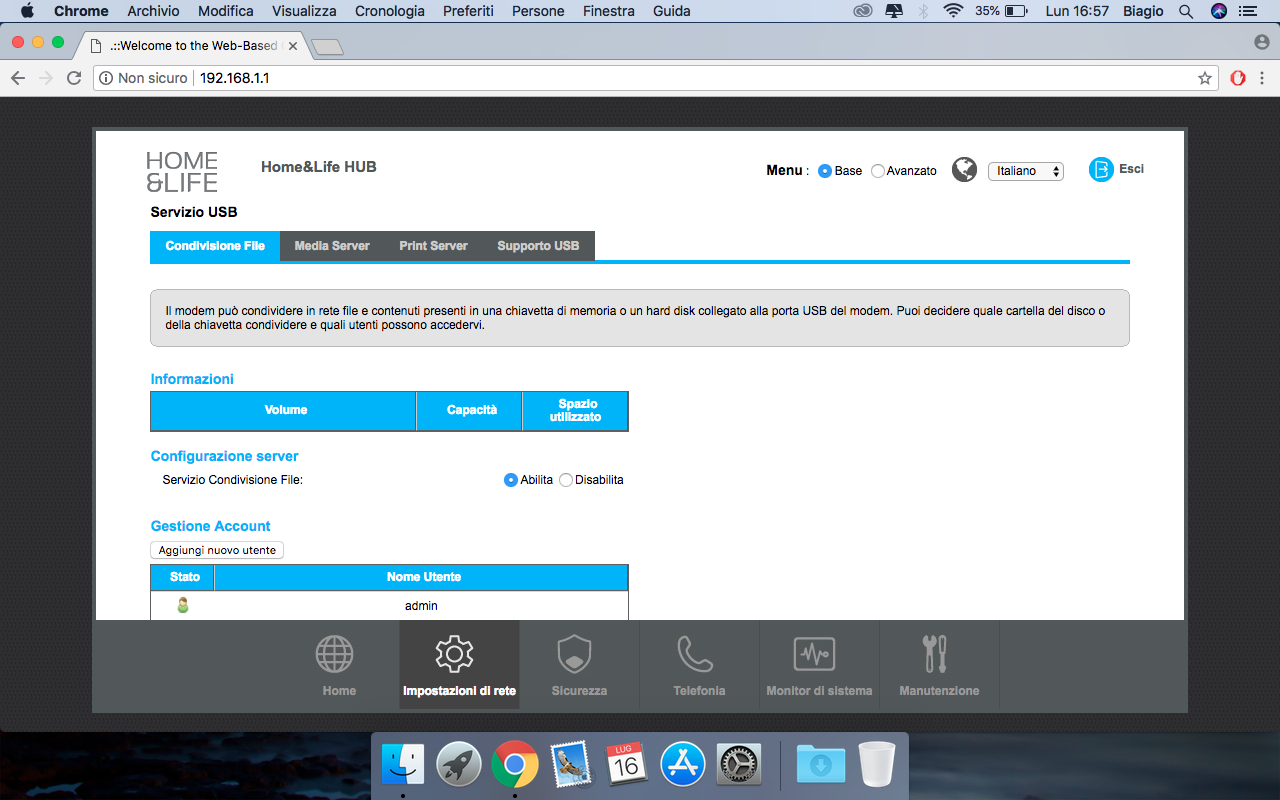Viewport: 1280px width, 800px height.
Task: Select the Avanzato menu radio button
Action: [878, 171]
